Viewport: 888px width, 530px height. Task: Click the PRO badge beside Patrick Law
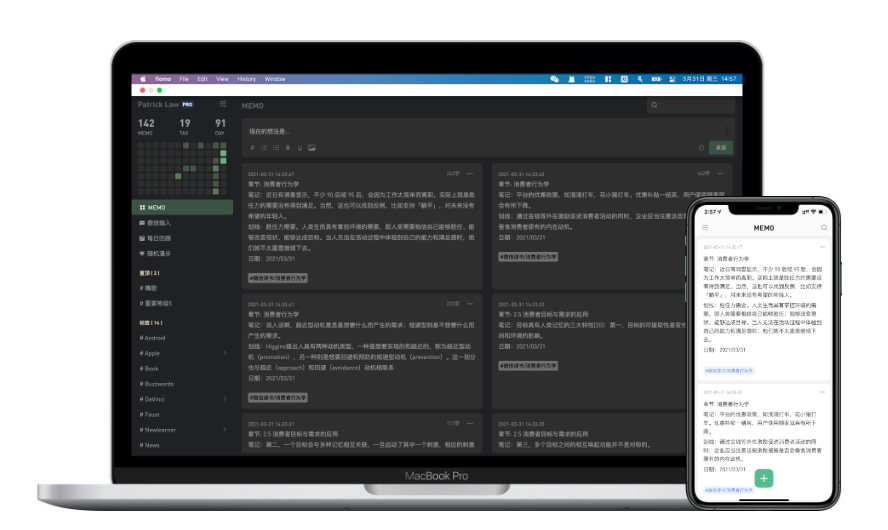point(187,105)
